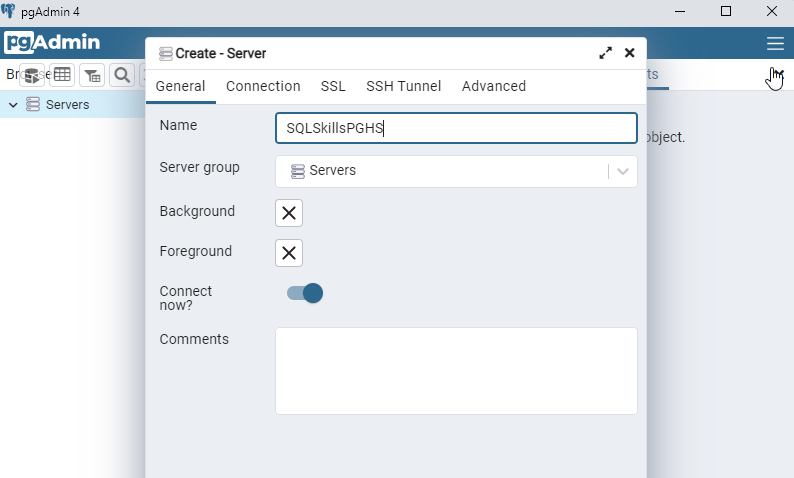Select the Servers tree item label
The width and height of the screenshot is (794, 478).
(67, 104)
